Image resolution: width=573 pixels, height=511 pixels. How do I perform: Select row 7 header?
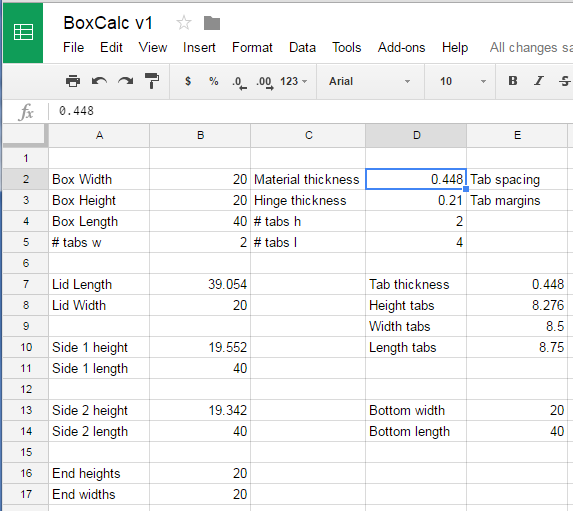(x=26, y=284)
